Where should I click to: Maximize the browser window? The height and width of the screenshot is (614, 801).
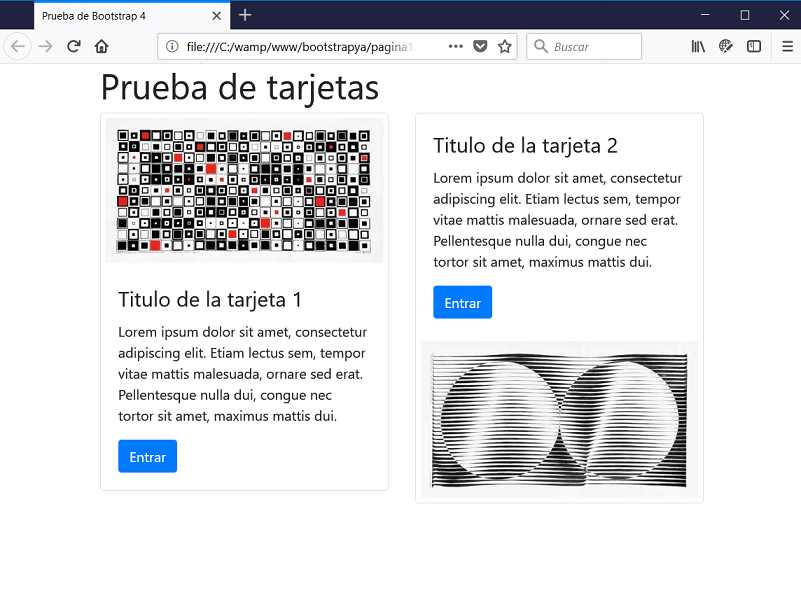point(745,15)
